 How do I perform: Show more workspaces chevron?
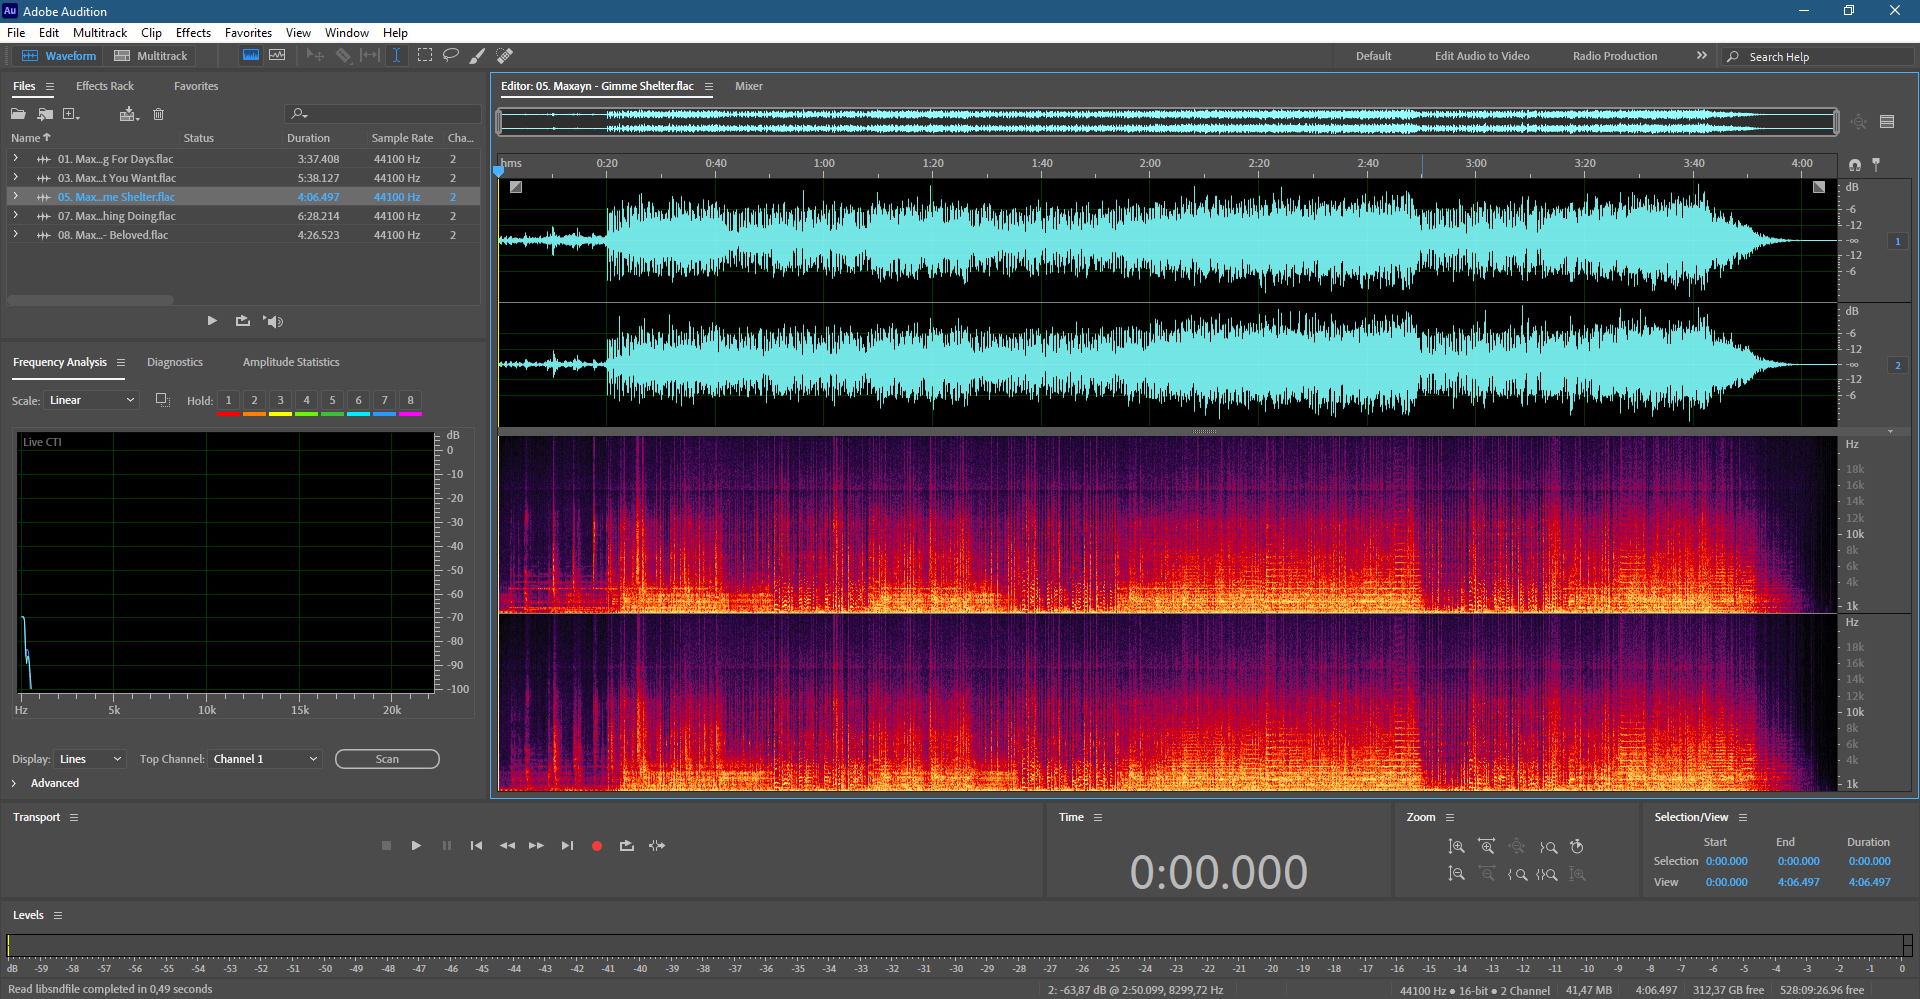point(1702,56)
